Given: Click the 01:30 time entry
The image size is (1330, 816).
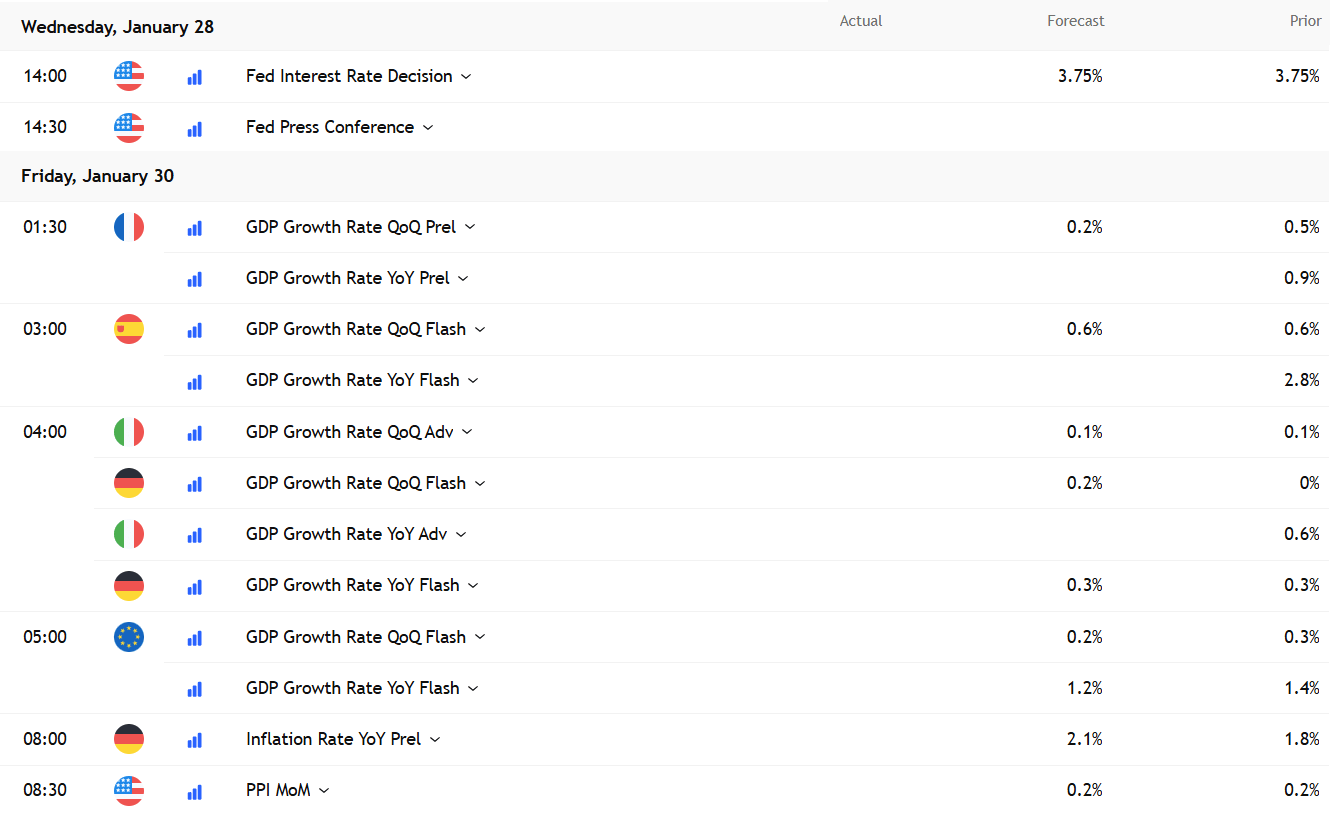Looking at the screenshot, I should [x=45, y=227].
